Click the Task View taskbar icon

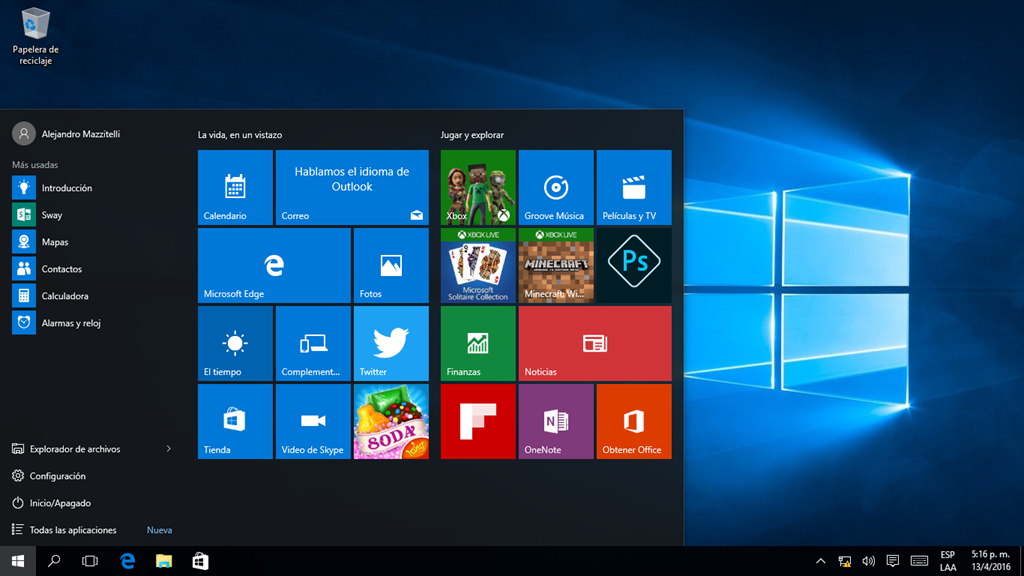click(90, 561)
